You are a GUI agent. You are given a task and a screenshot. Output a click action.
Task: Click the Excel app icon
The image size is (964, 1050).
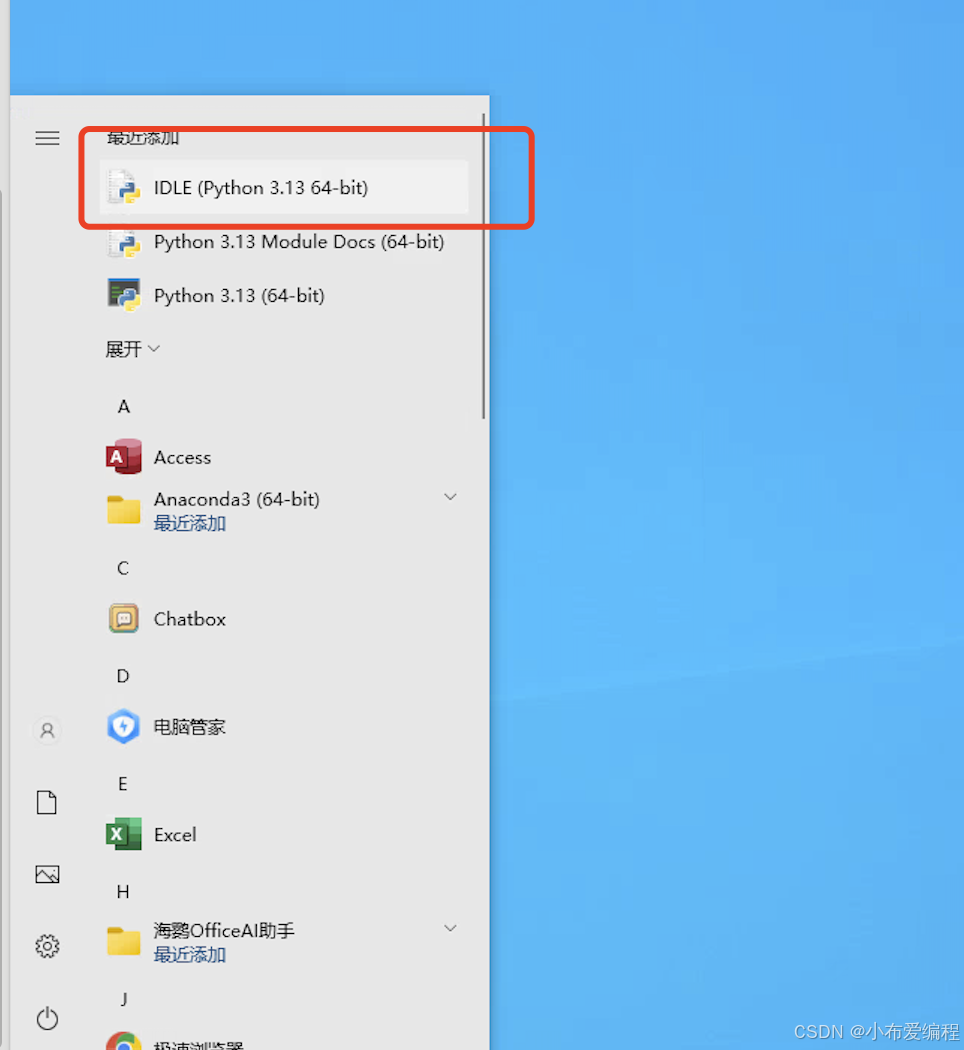click(x=124, y=834)
